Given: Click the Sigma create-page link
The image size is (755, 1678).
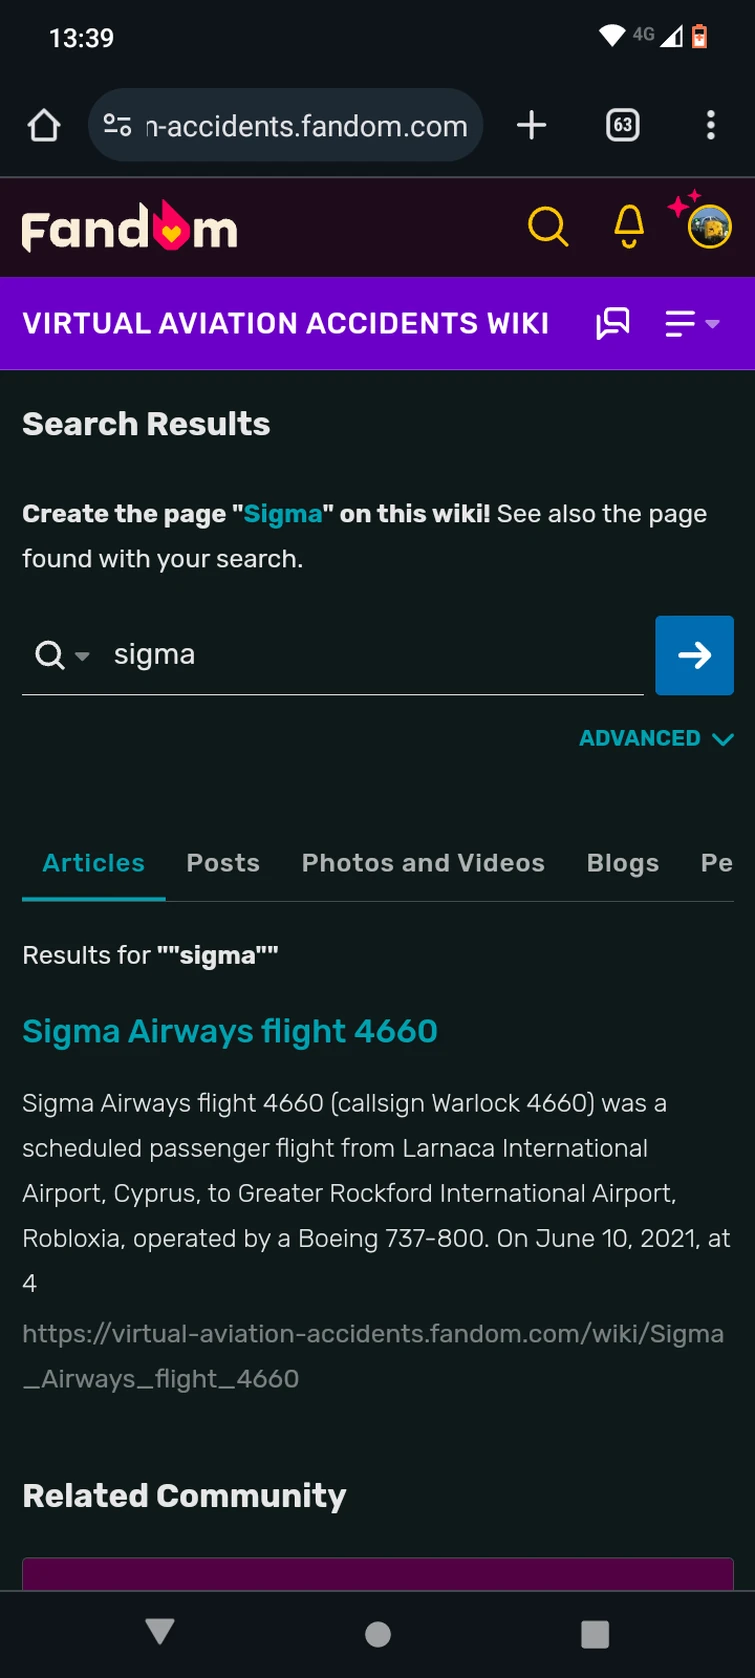Looking at the screenshot, I should click(x=283, y=514).
